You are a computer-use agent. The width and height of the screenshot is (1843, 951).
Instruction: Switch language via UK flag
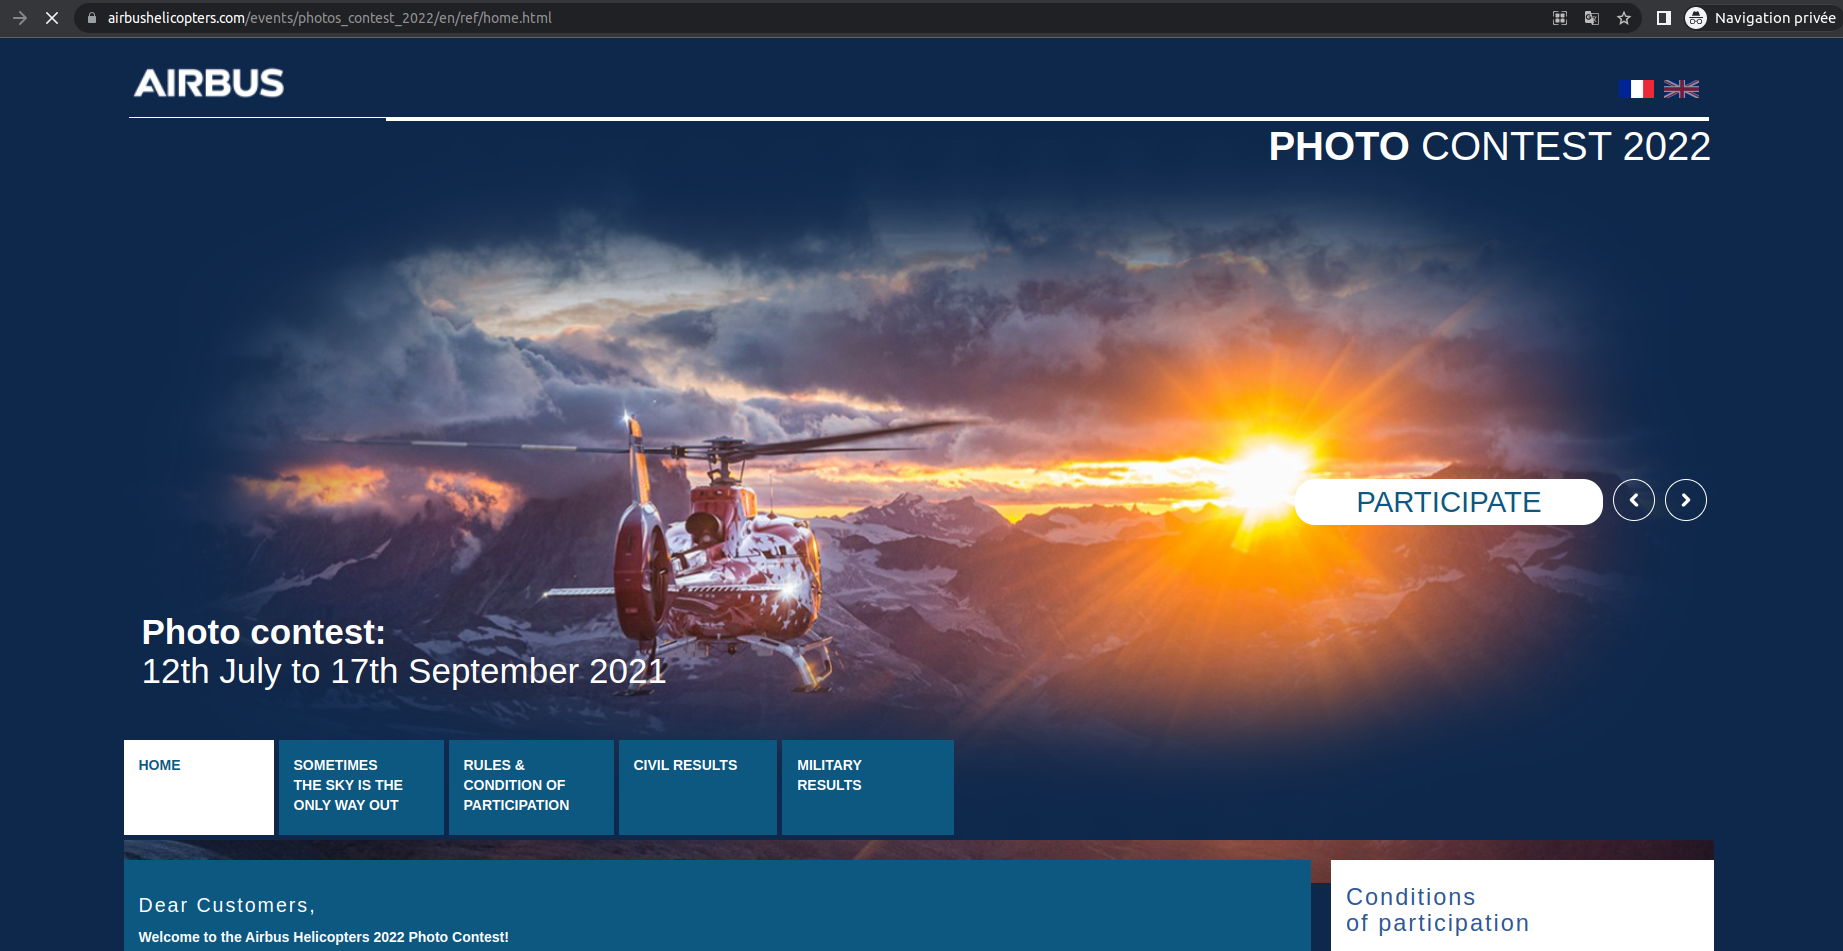coord(1681,89)
